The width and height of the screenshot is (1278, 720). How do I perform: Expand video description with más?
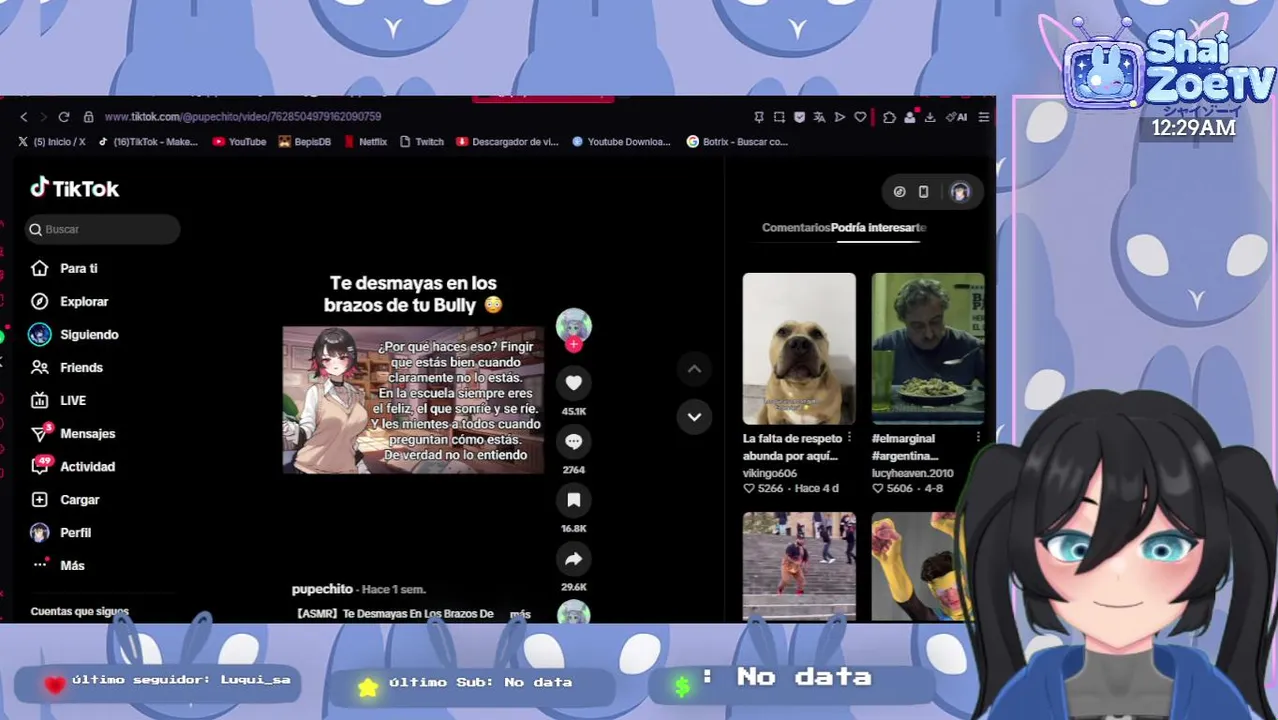coord(520,614)
